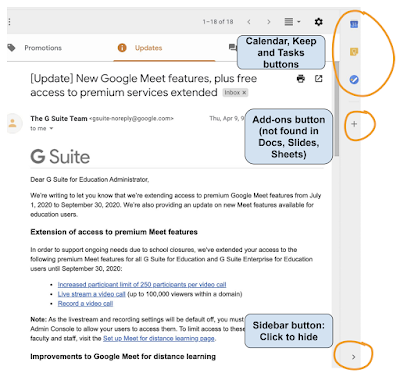The width and height of the screenshot is (400, 373).
Task: Click the more options vertical dots
Action: [9, 22]
